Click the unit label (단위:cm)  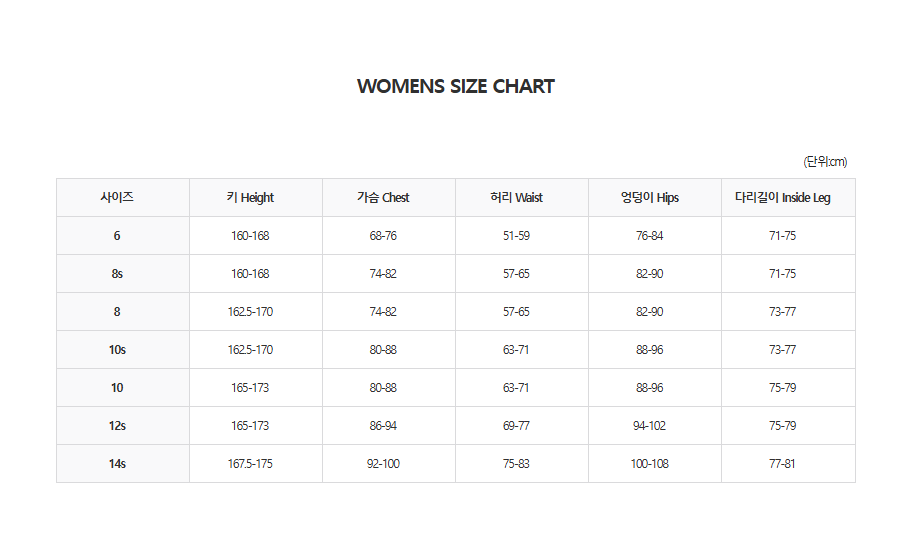coord(825,162)
